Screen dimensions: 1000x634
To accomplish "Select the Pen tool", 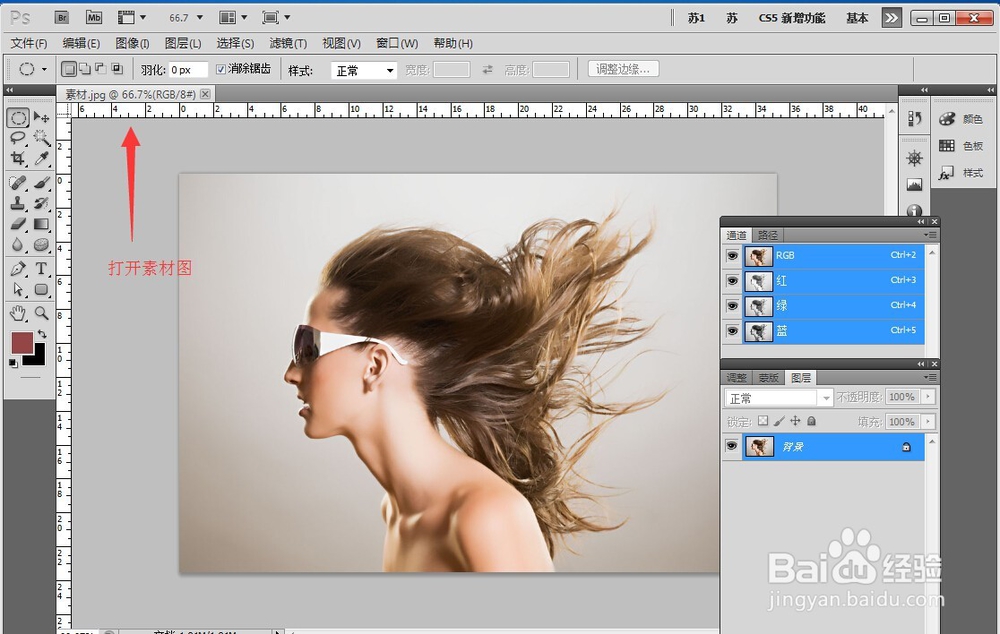I will tap(18, 269).
